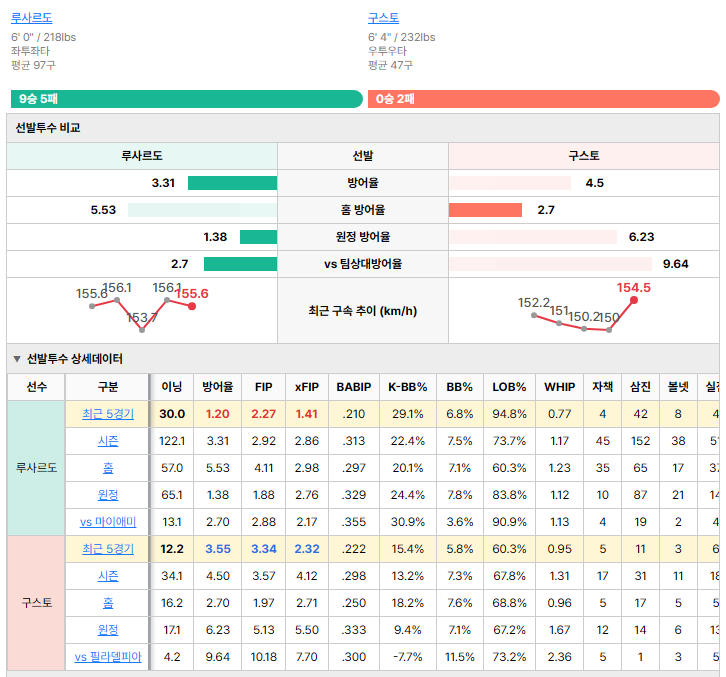Open 구스토's 원정 split link

[108, 629]
